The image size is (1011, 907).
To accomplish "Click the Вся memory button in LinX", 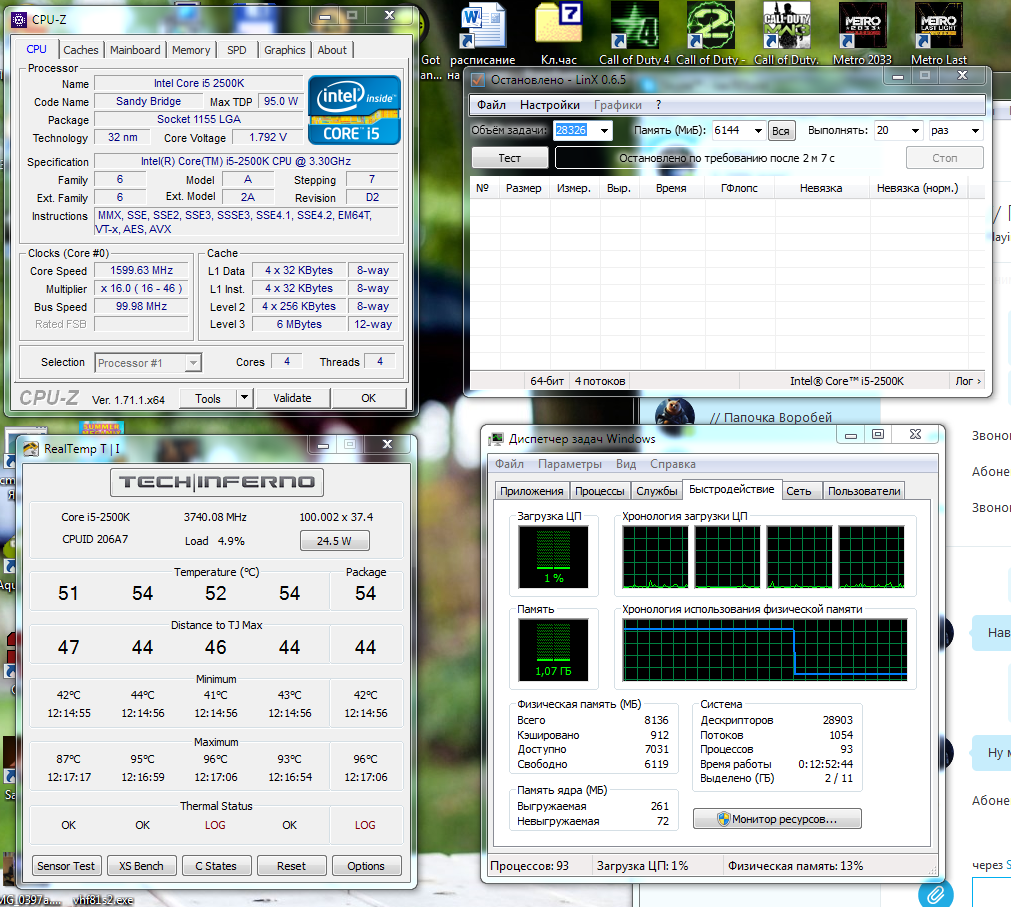I will pos(781,131).
